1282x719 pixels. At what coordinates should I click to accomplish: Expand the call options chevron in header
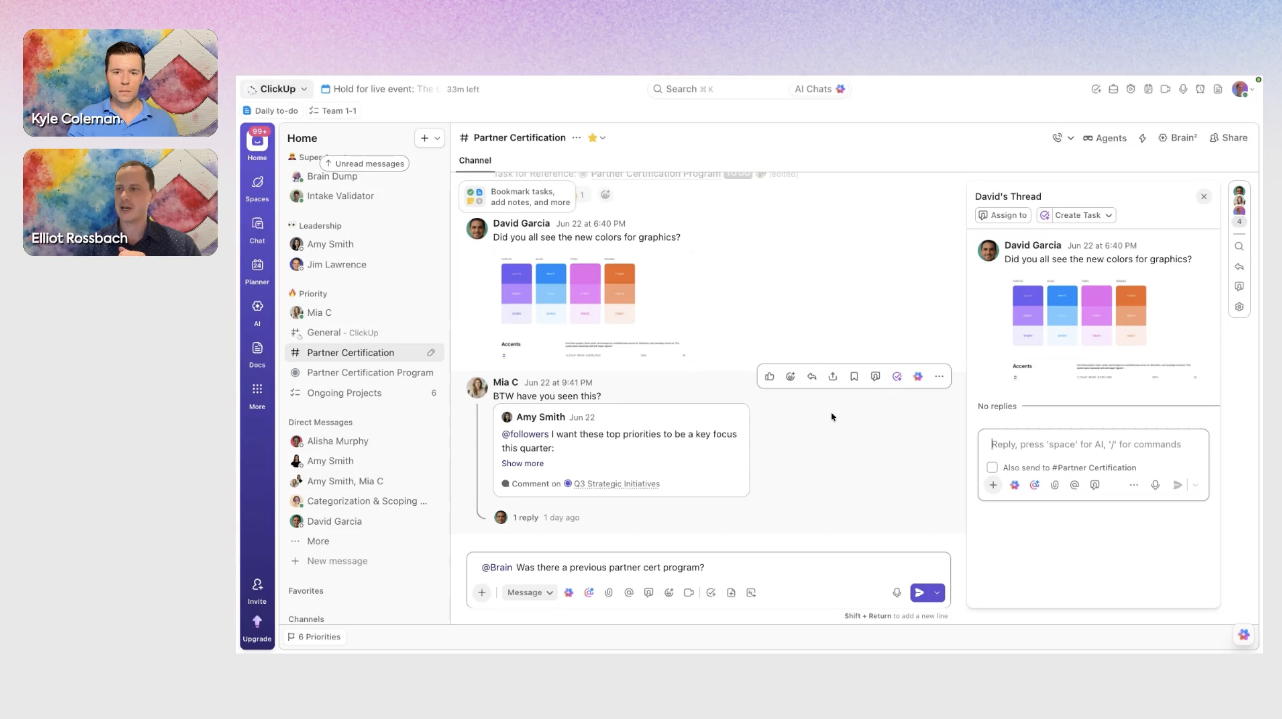(1071, 138)
